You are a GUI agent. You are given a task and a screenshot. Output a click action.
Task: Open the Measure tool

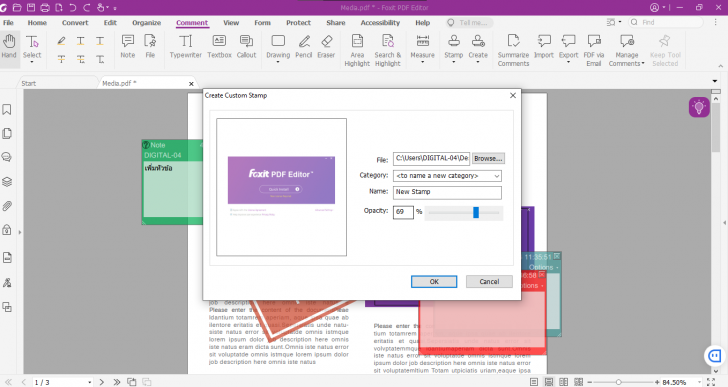tap(422, 48)
